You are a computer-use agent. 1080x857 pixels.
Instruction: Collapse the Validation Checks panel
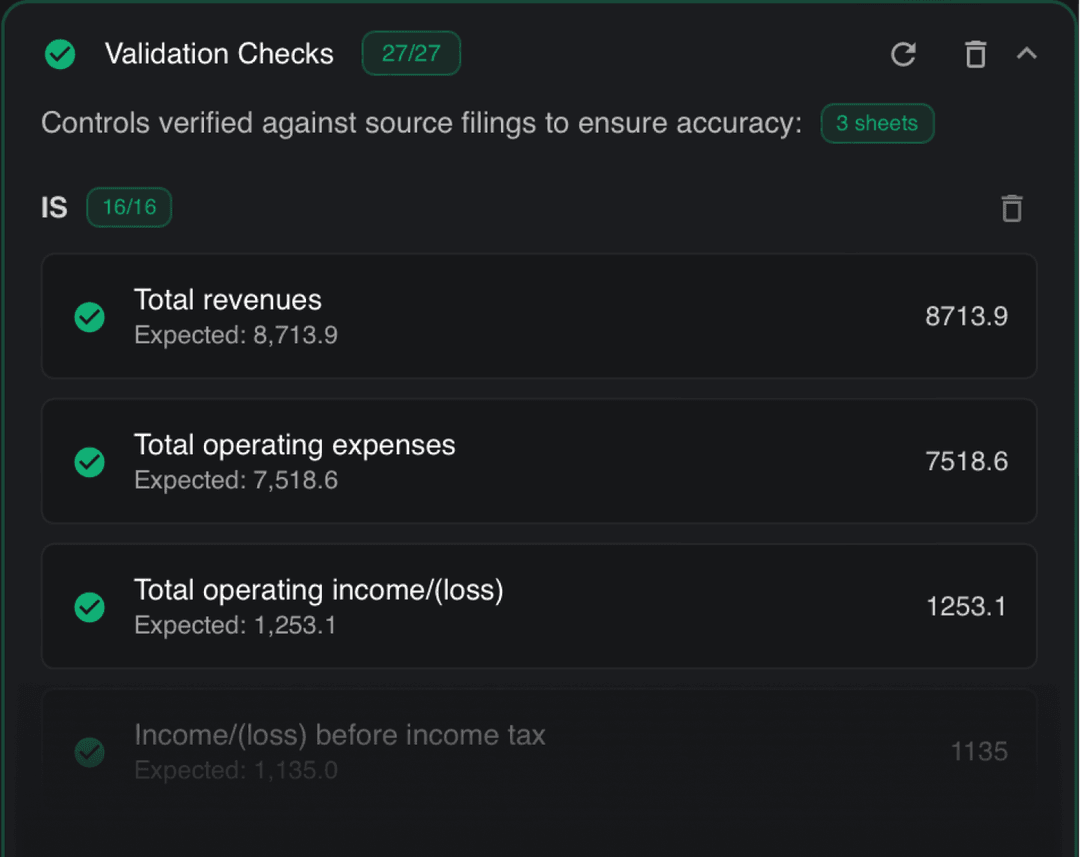[x=1028, y=54]
